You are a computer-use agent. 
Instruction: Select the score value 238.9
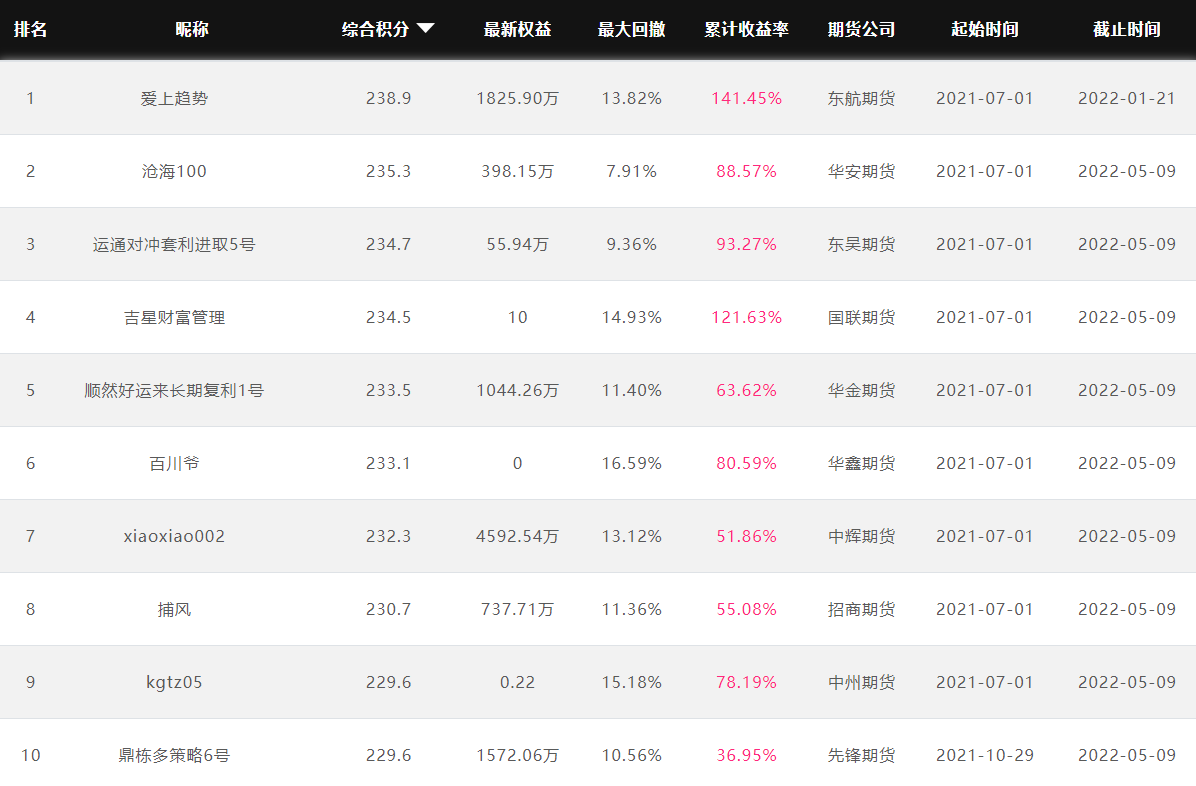[x=388, y=98]
